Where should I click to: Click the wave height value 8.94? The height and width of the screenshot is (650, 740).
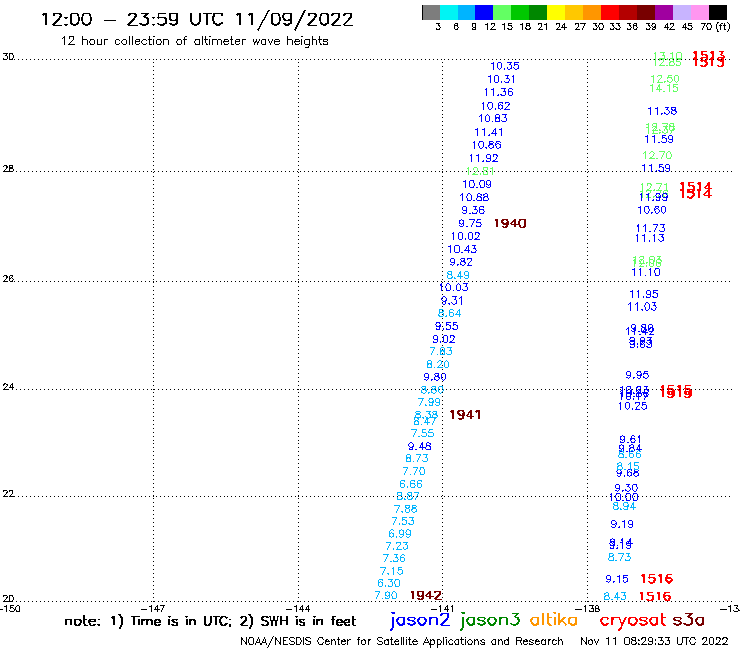pos(624,506)
